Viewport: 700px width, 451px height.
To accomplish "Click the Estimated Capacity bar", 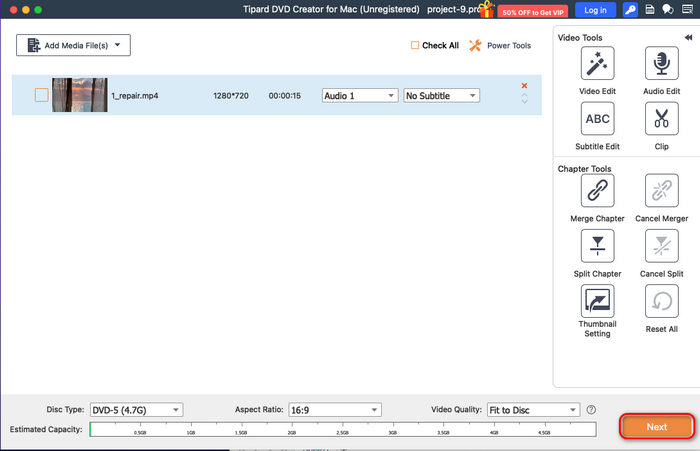I will tap(343, 429).
